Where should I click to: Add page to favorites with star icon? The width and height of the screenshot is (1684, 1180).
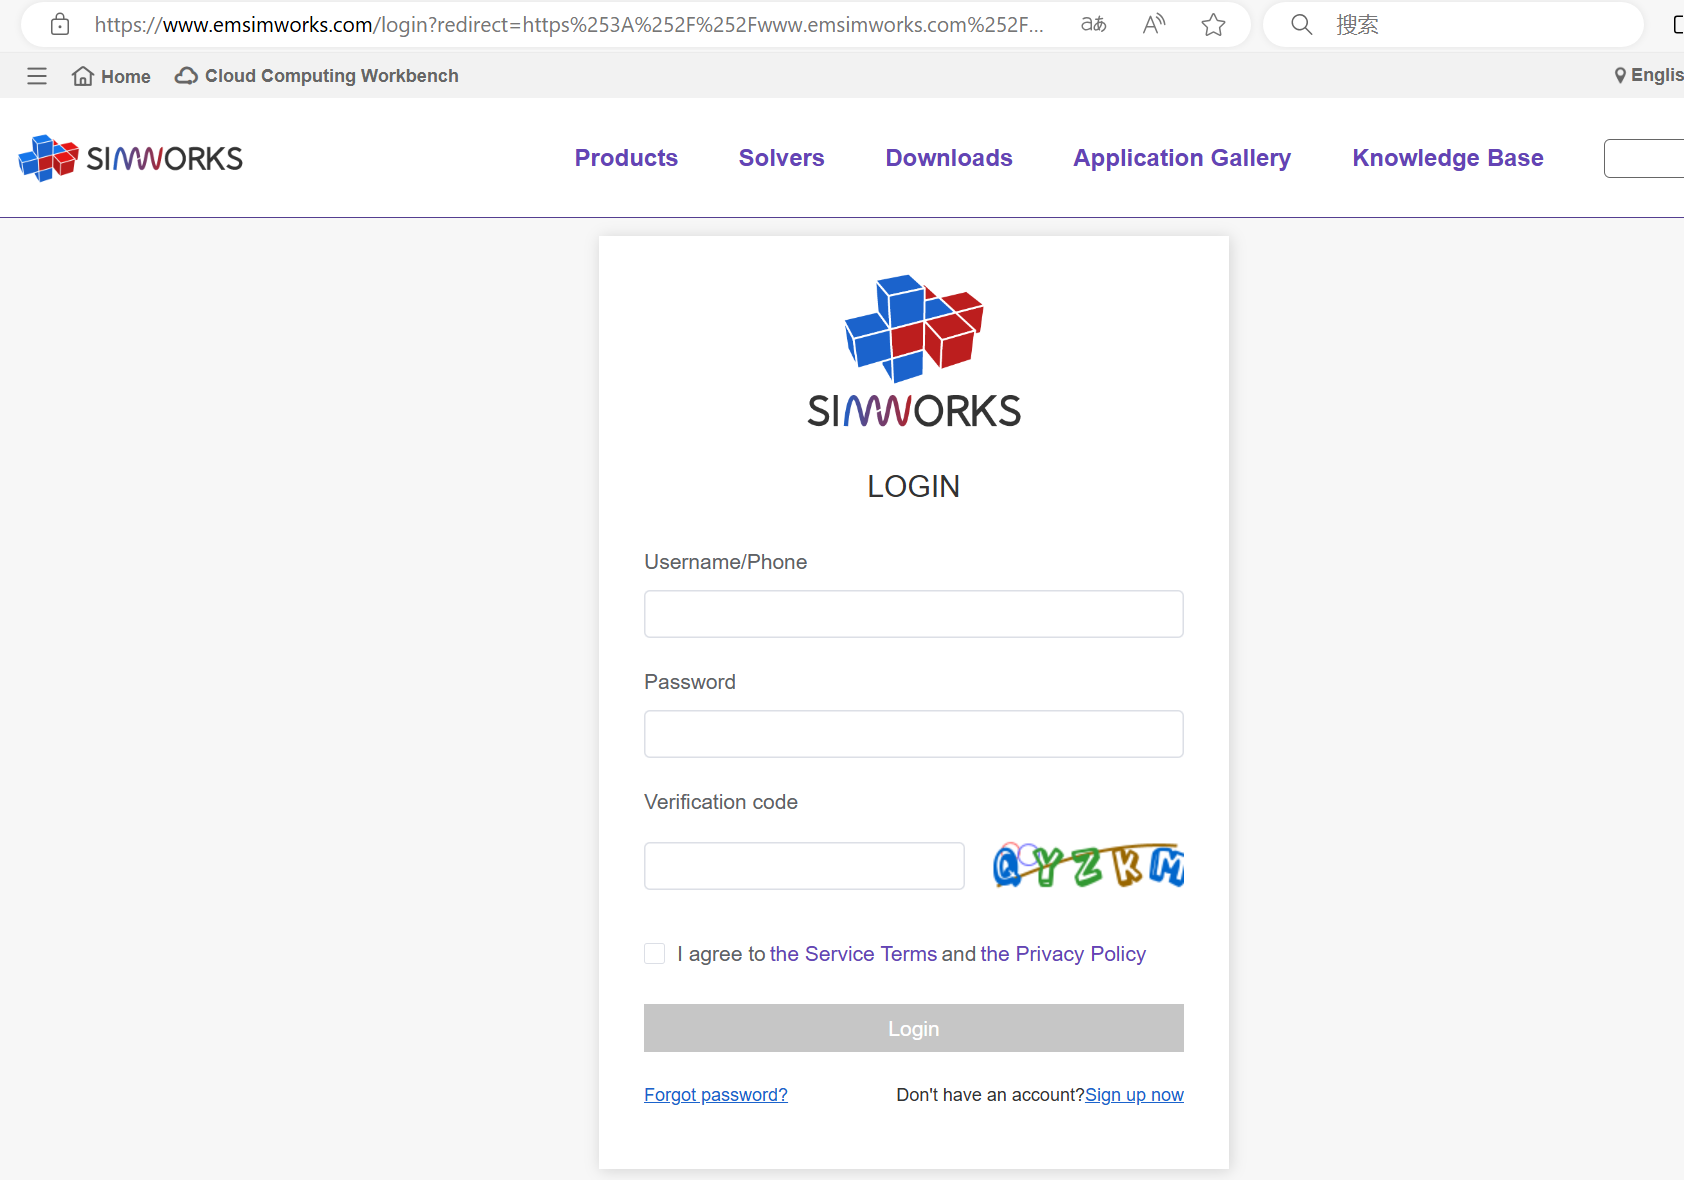pyautogui.click(x=1214, y=24)
